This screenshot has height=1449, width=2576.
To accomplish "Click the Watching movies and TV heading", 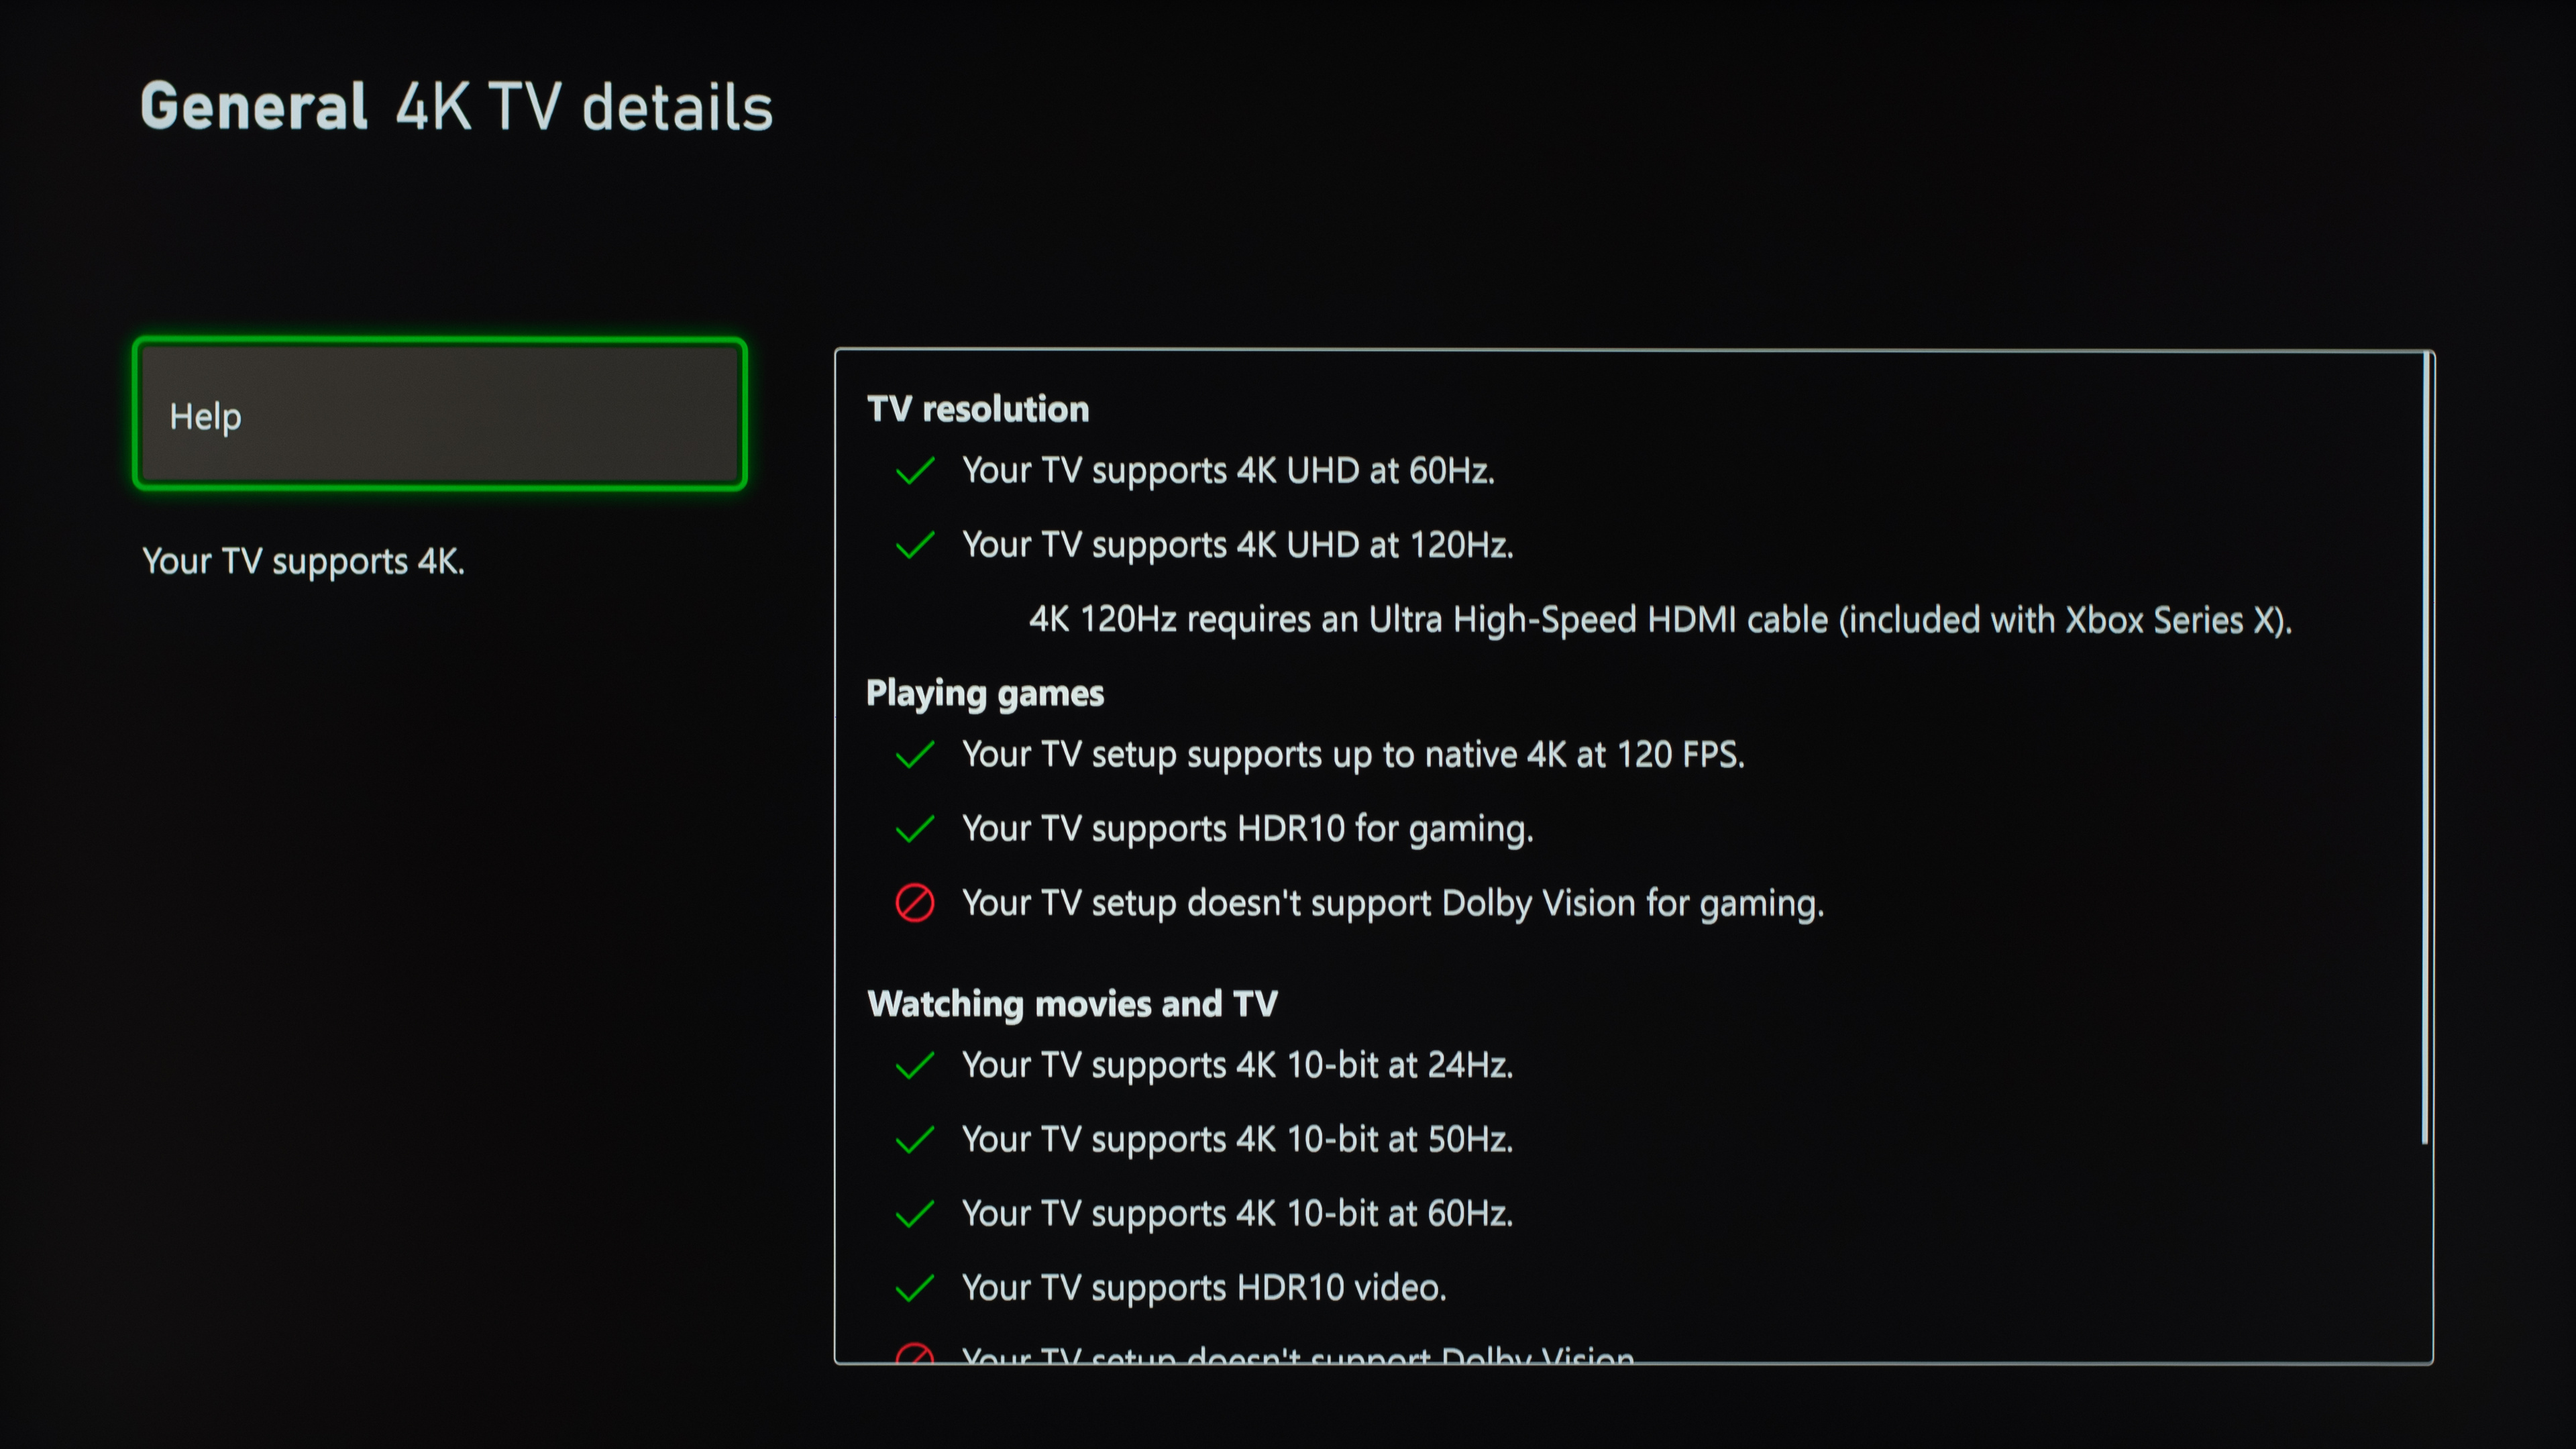I will point(1072,1004).
